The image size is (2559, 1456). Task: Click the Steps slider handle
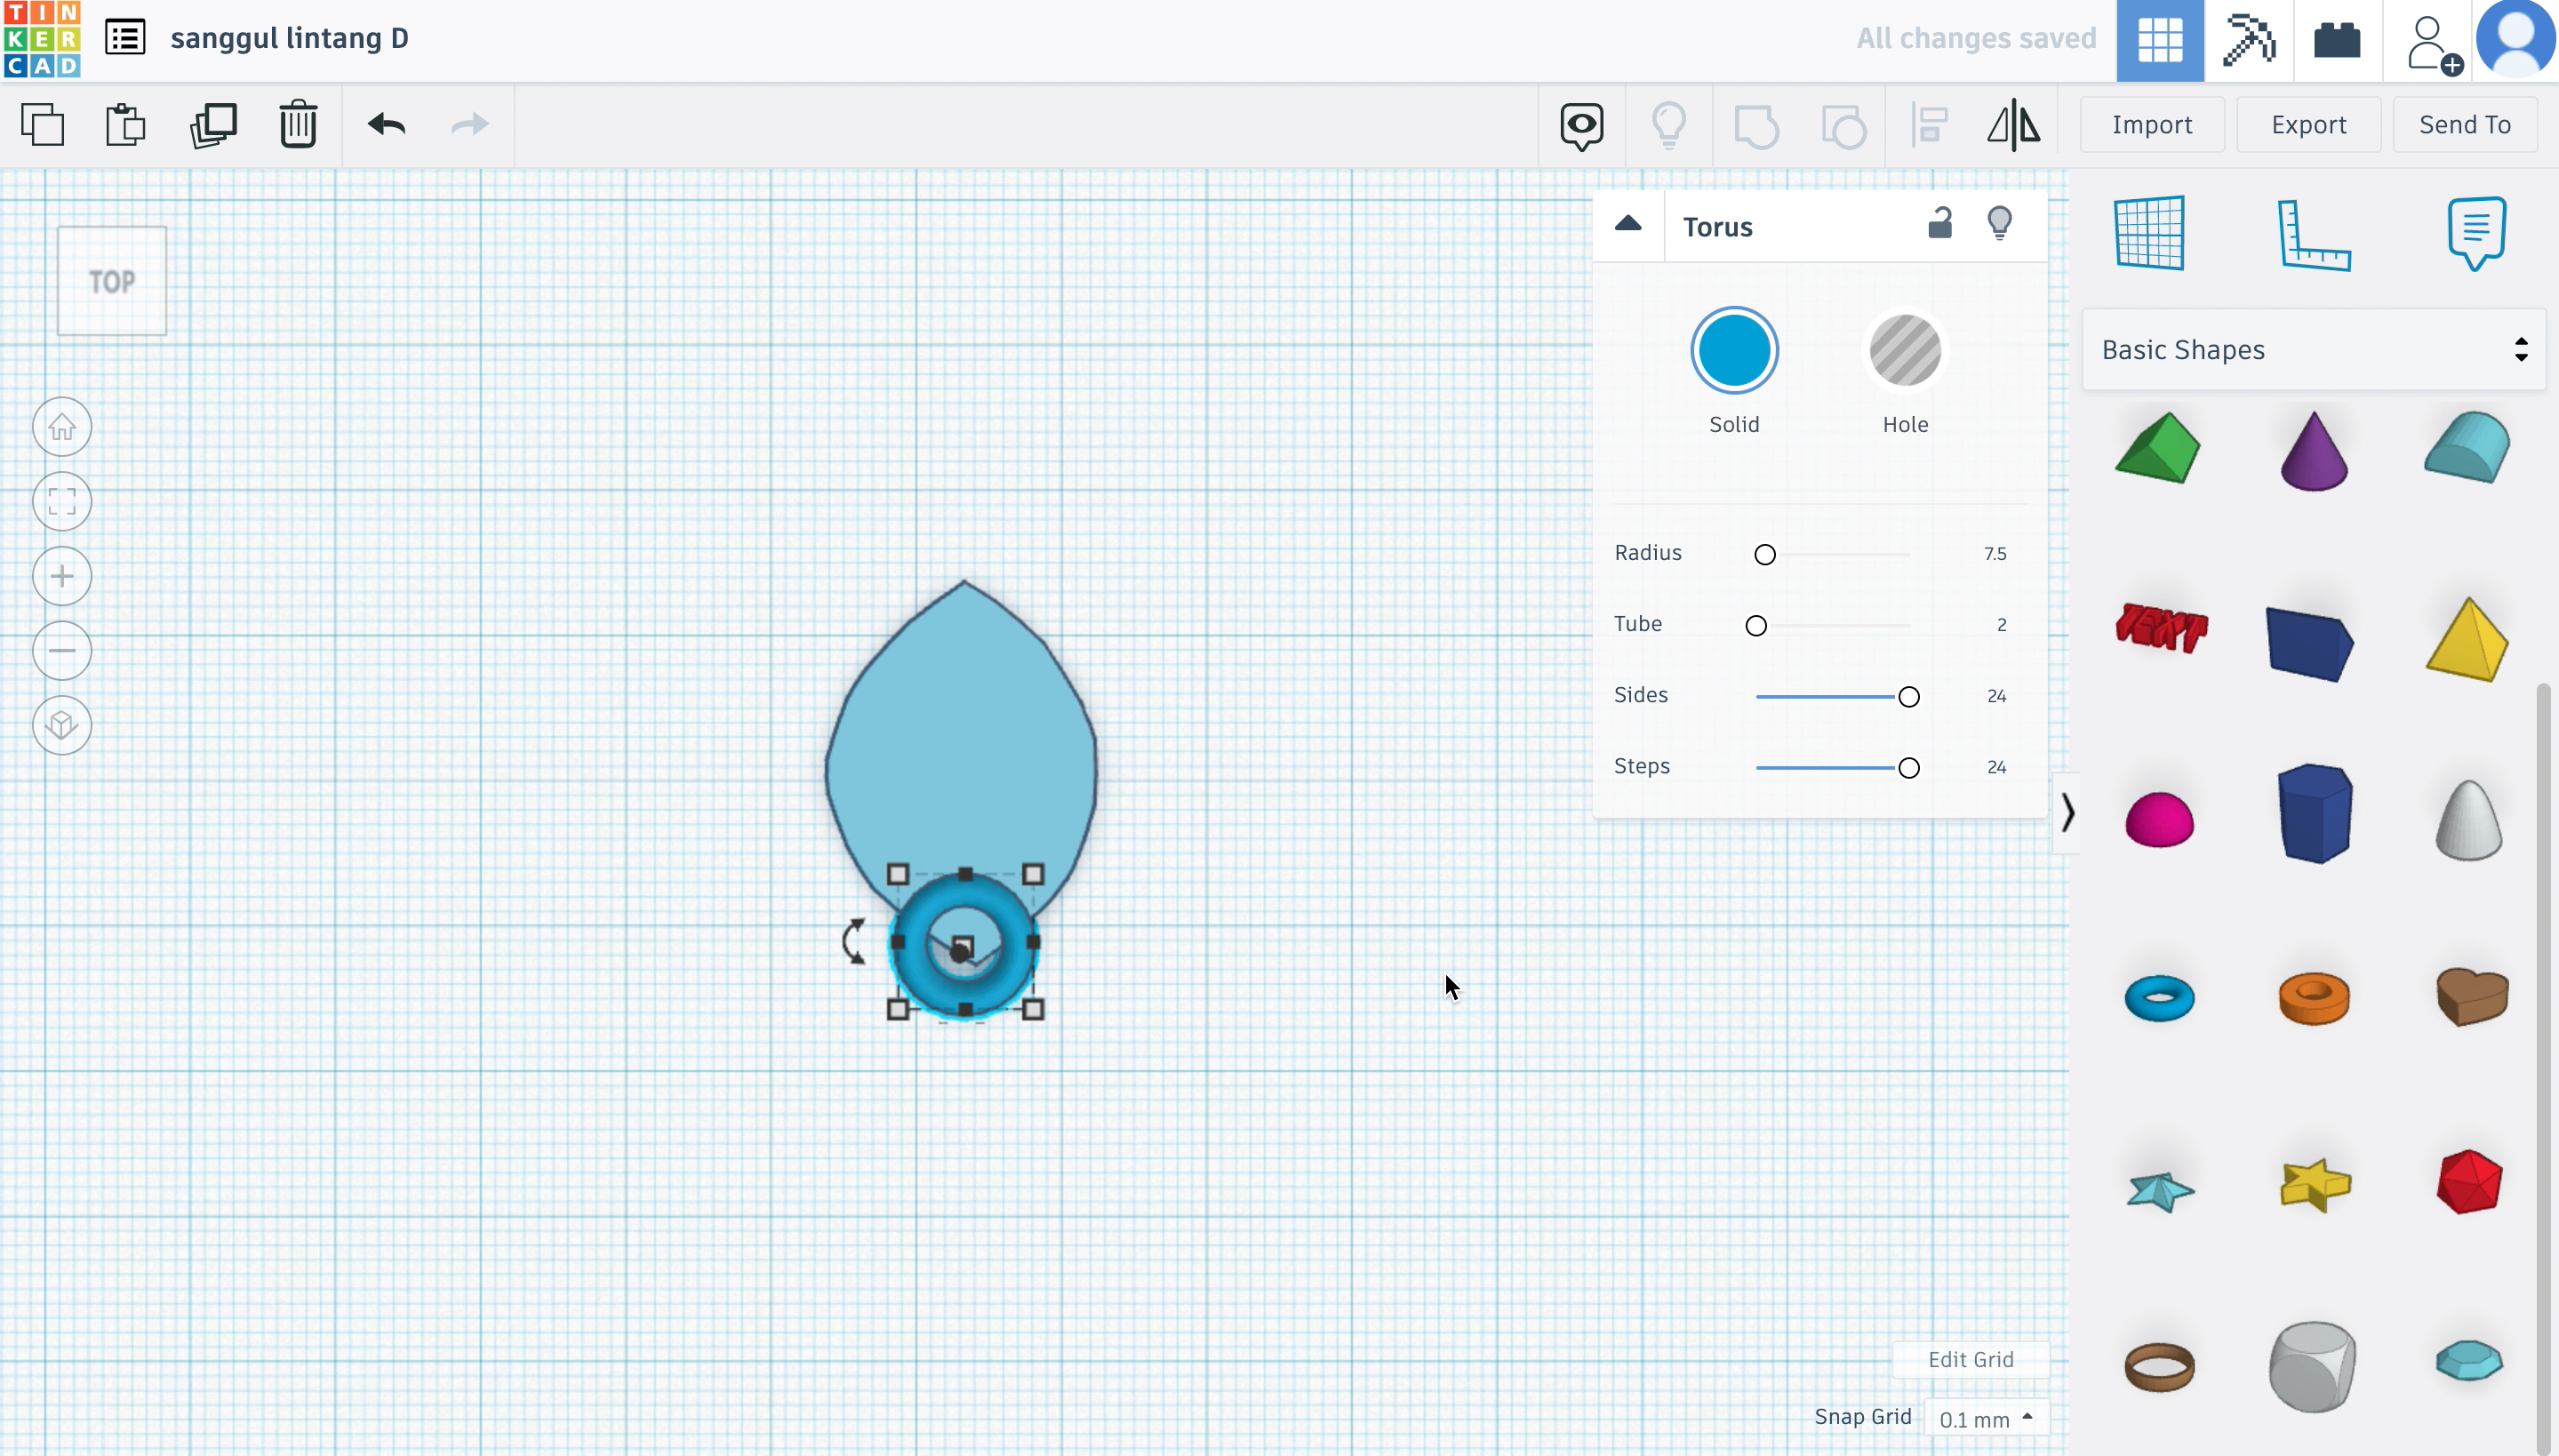pos(1909,767)
